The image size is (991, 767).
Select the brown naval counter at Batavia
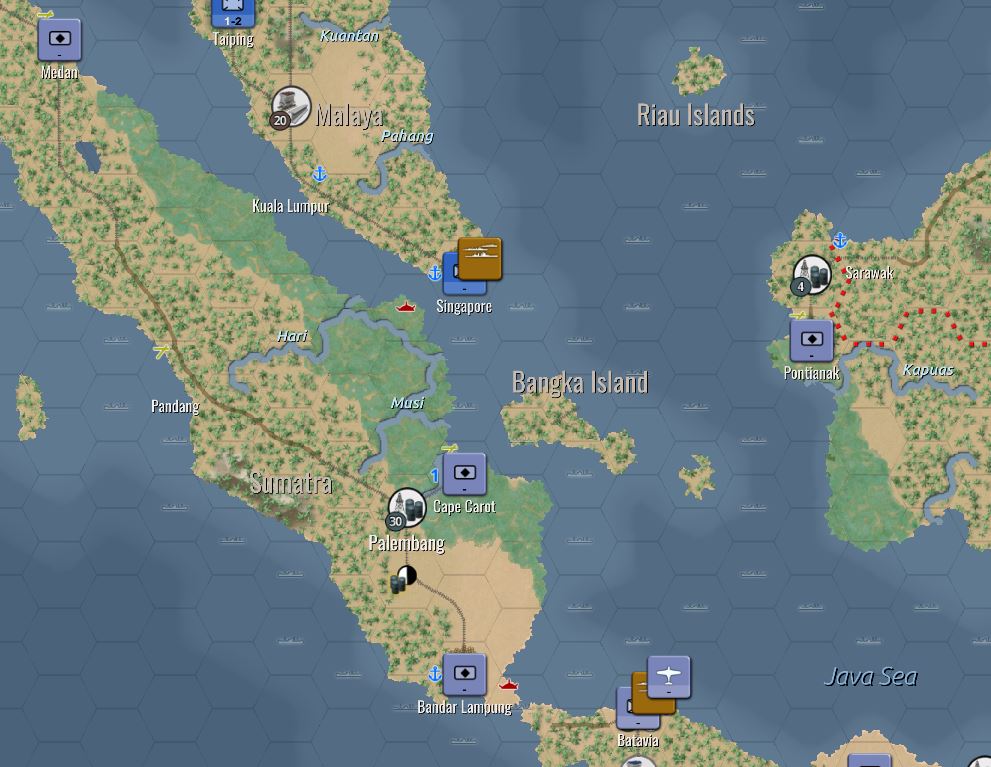point(643,694)
